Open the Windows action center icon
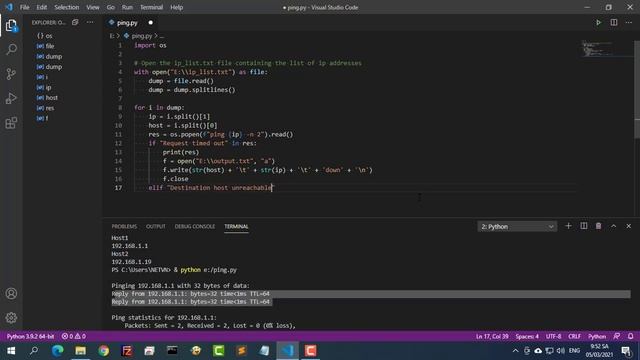This screenshot has width=640, height=360. (x=626, y=351)
